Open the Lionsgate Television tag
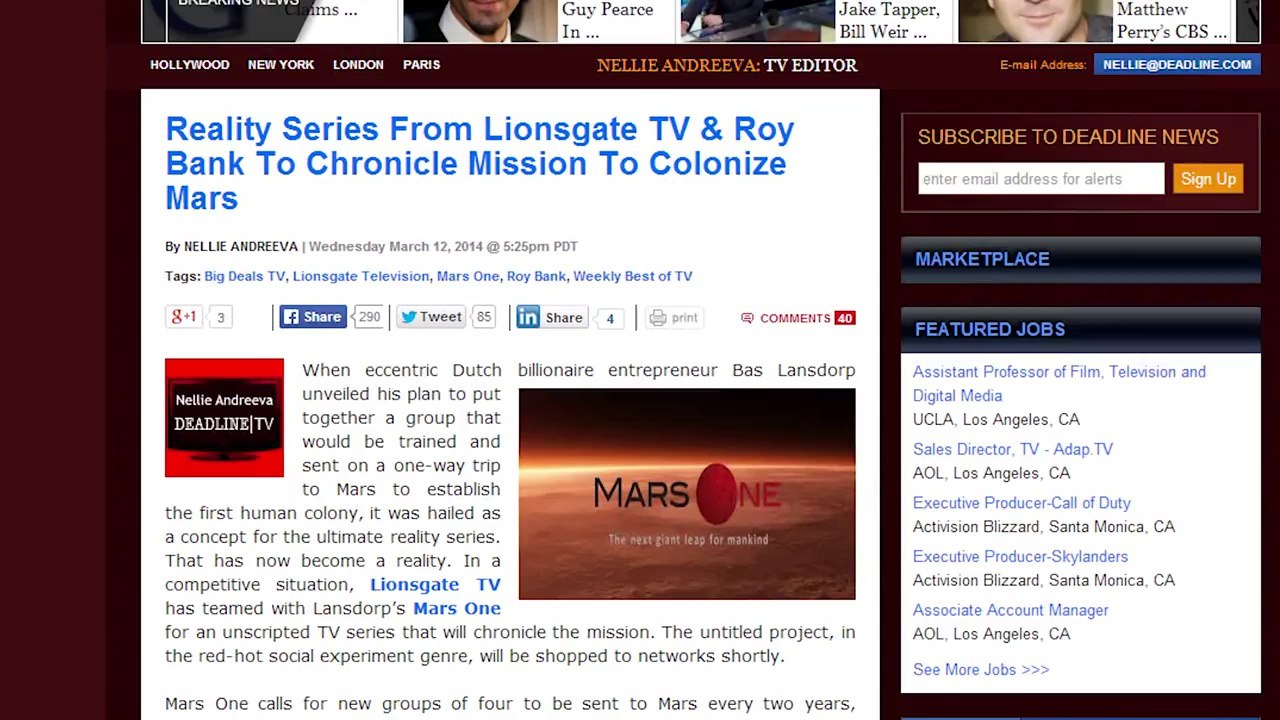The height and width of the screenshot is (720, 1280). click(x=361, y=276)
